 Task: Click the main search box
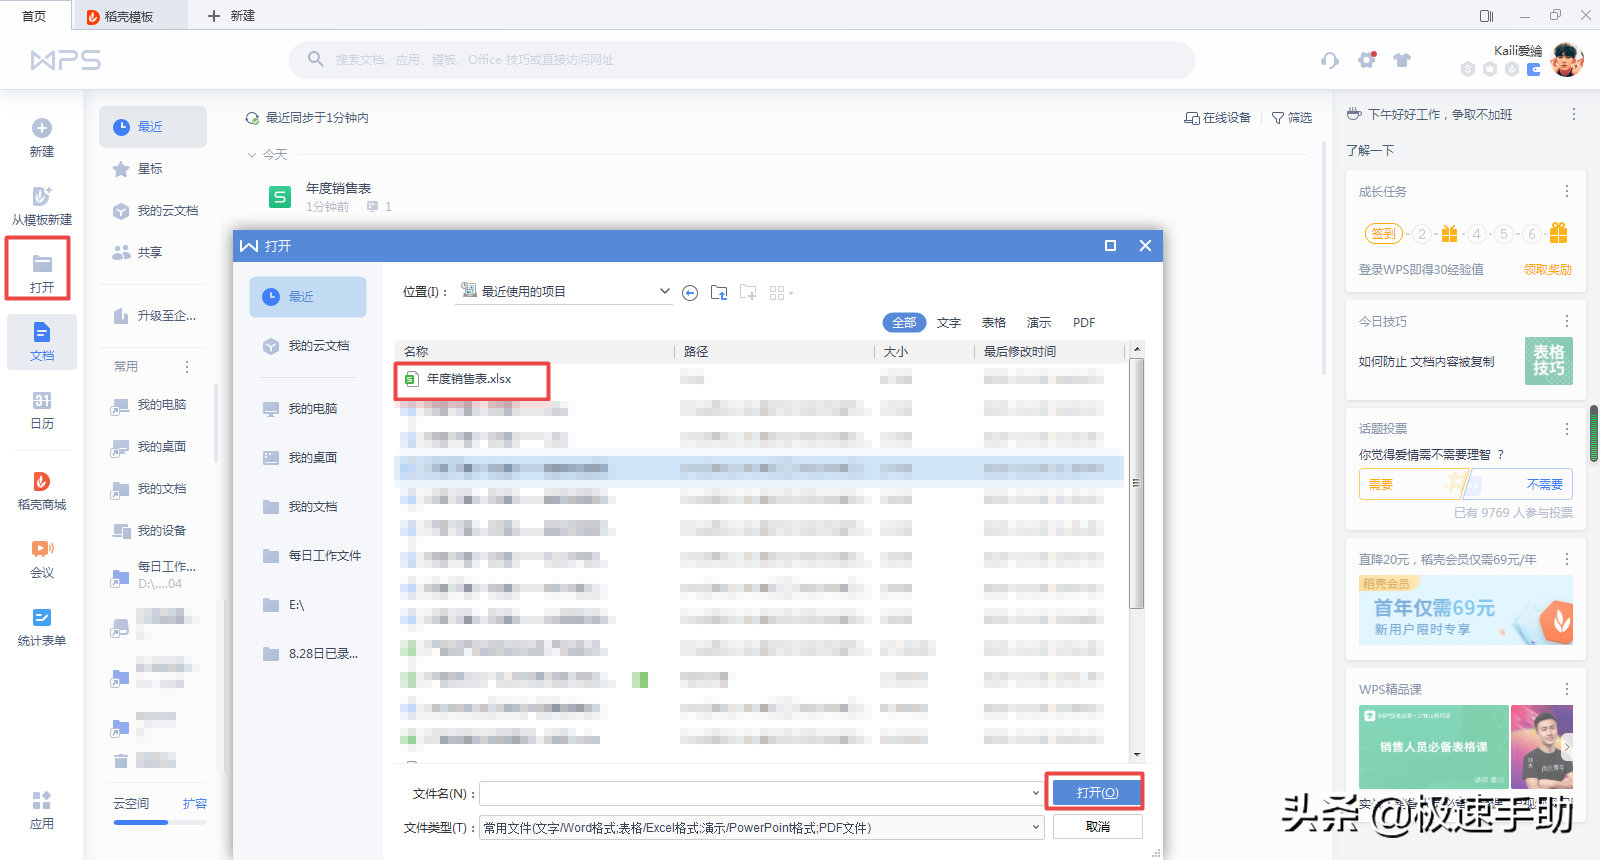(x=742, y=60)
